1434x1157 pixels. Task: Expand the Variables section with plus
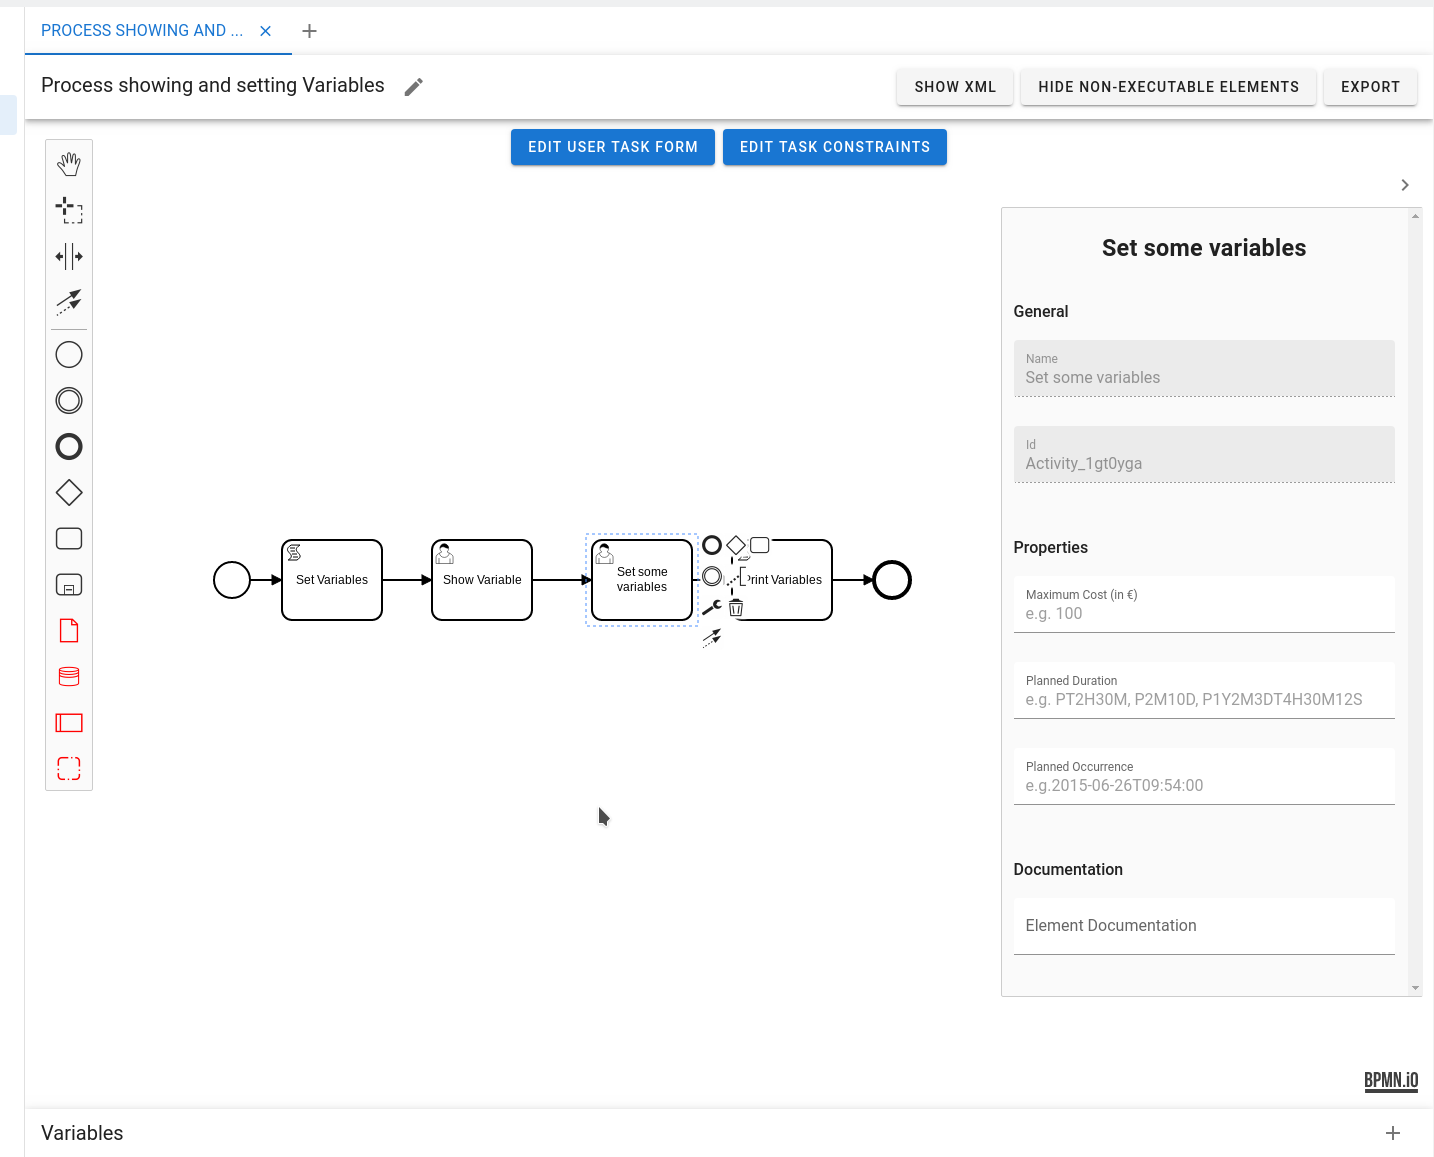pos(1393,1133)
